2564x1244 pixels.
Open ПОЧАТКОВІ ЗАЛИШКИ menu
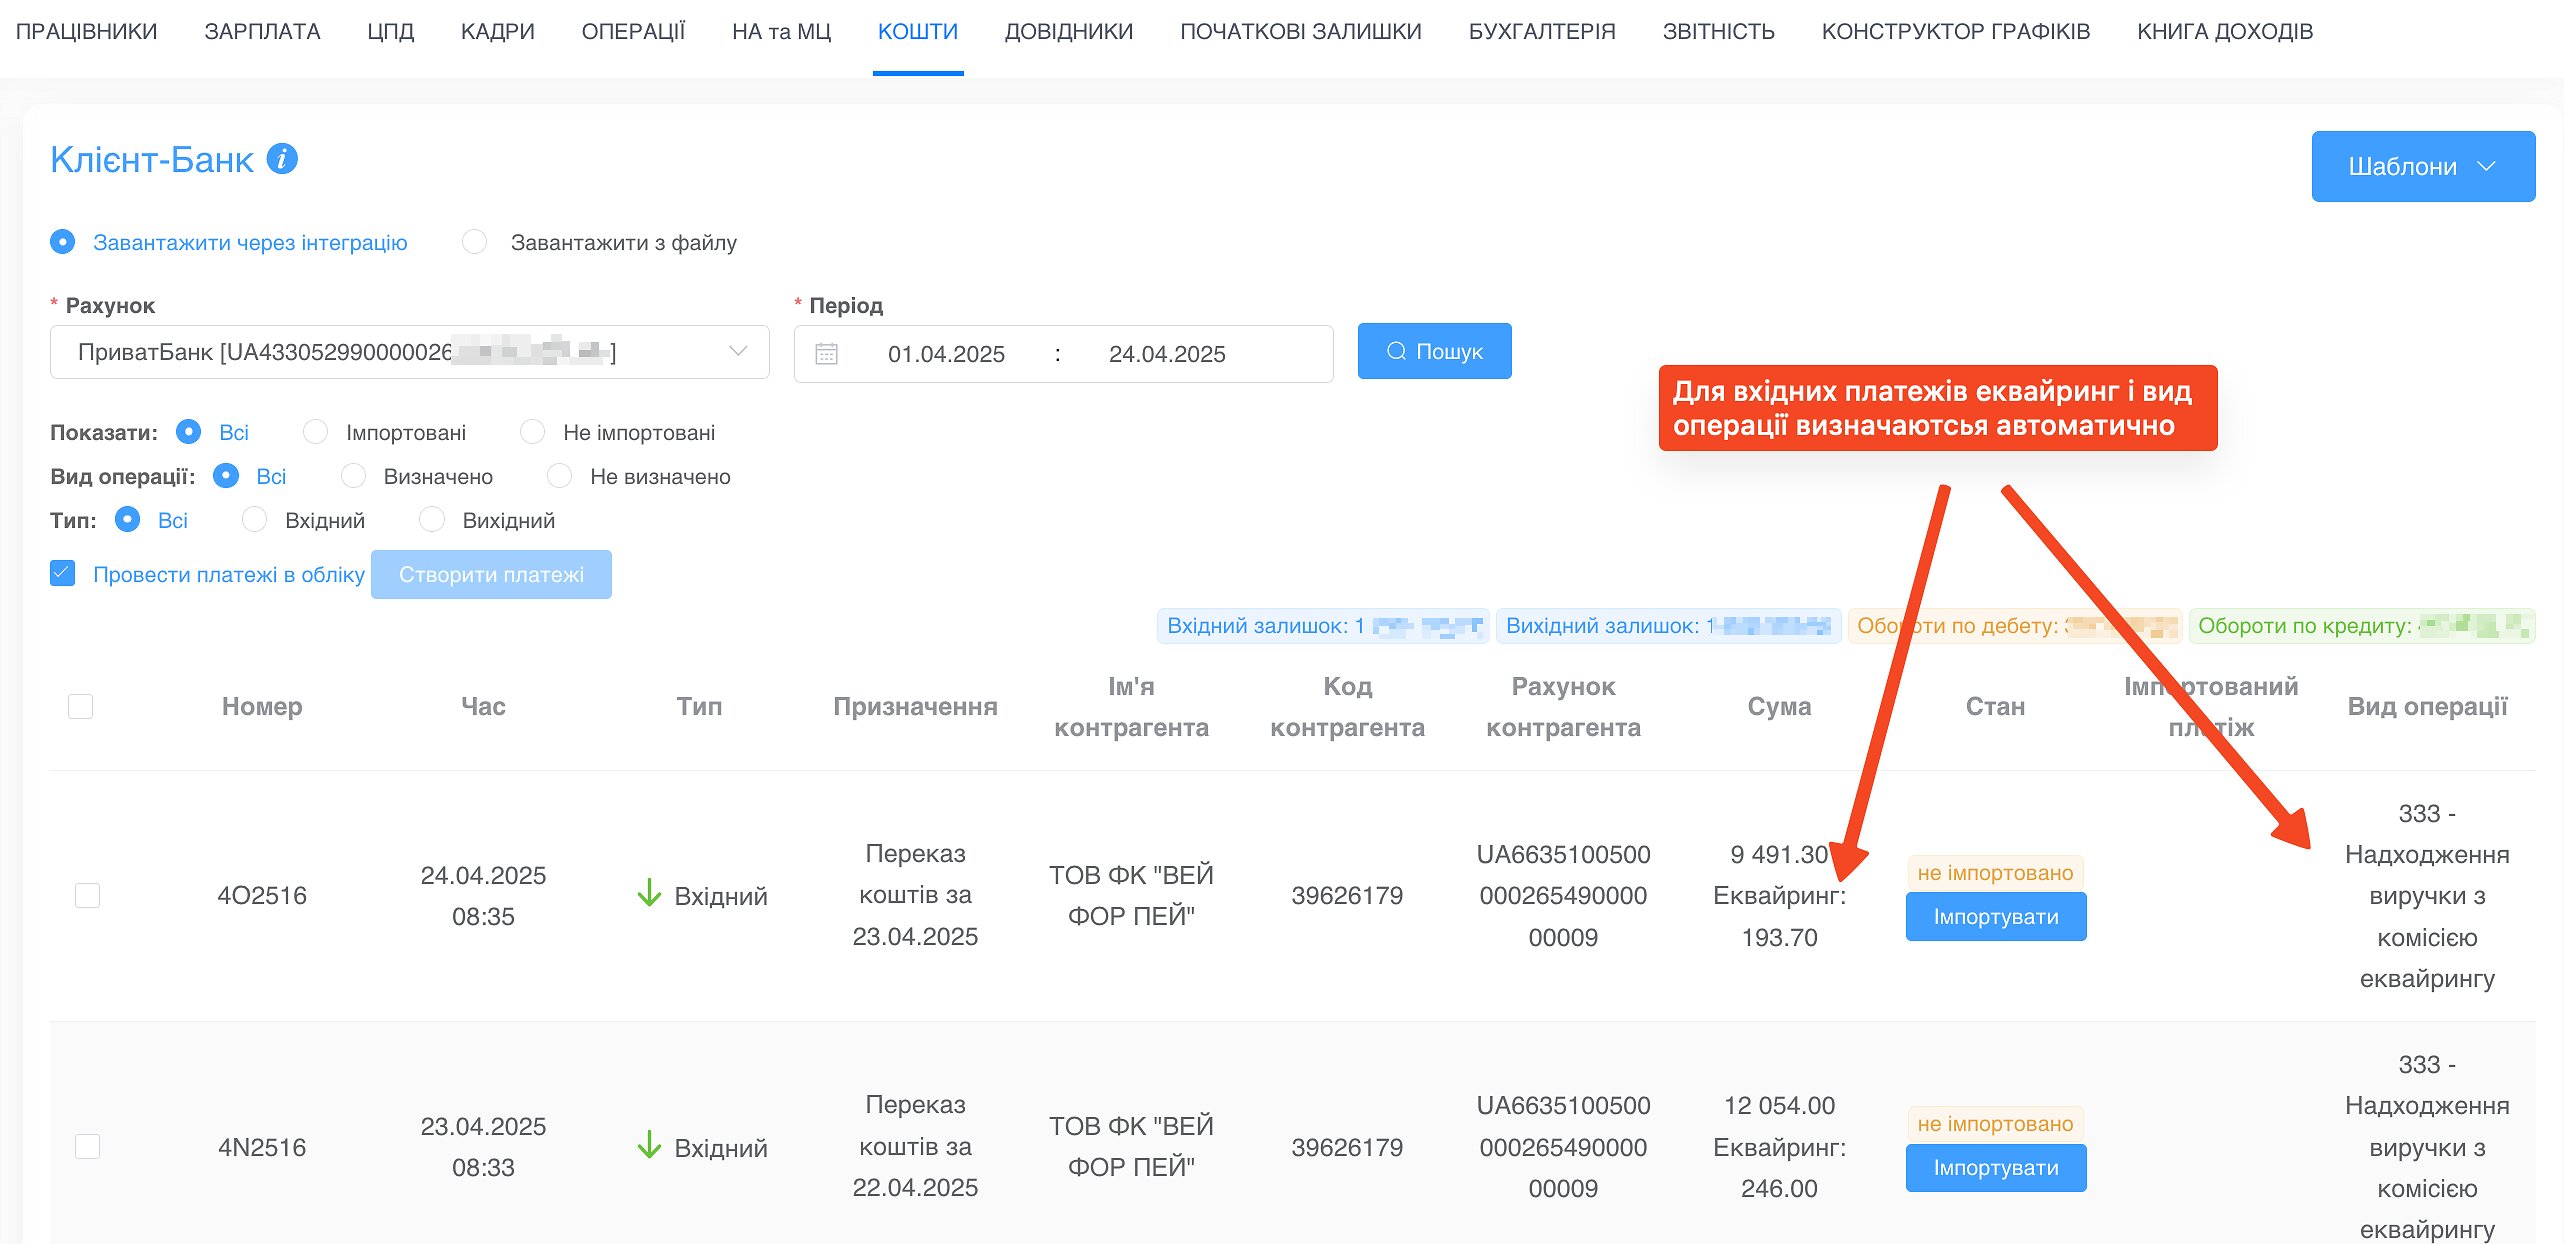(1300, 31)
